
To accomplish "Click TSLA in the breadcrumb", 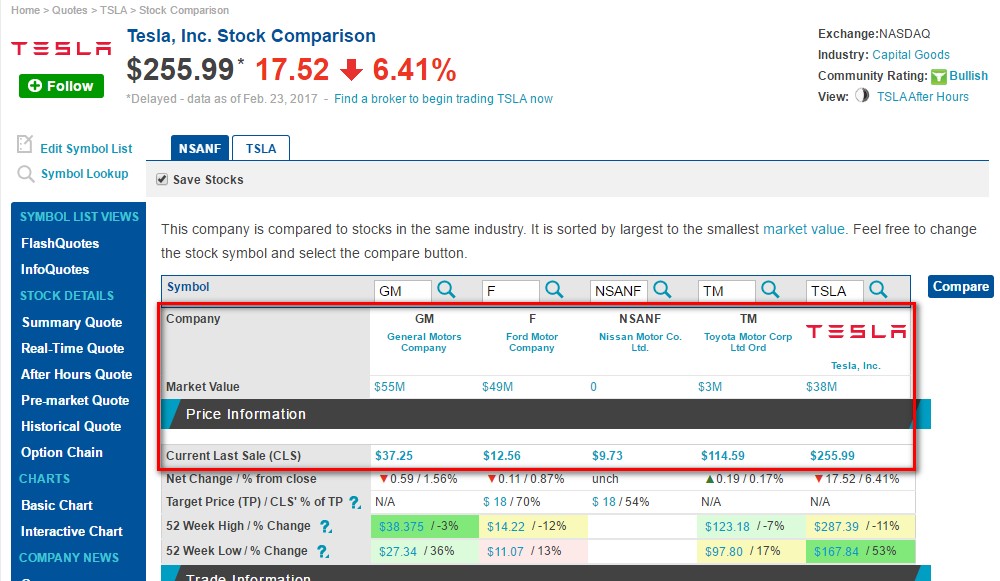I will (113, 10).
